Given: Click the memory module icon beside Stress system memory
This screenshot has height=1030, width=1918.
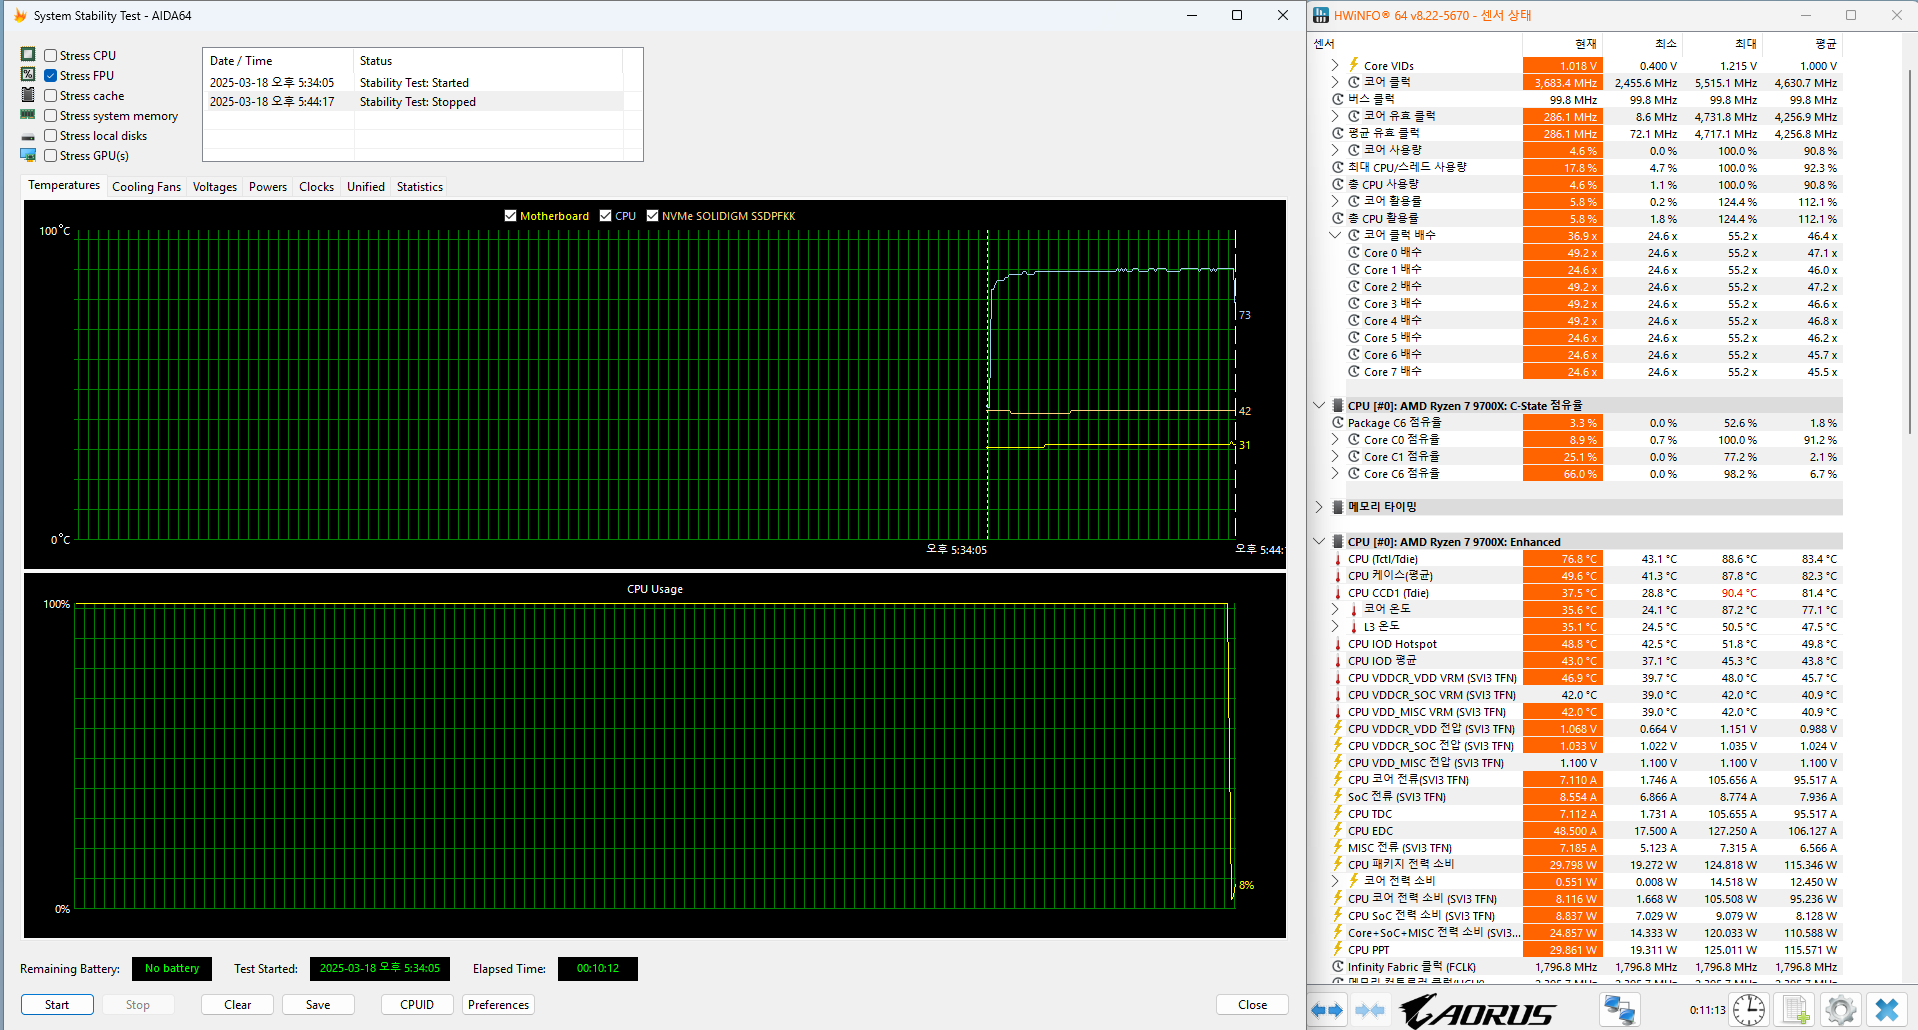Looking at the screenshot, I should pos(28,115).
